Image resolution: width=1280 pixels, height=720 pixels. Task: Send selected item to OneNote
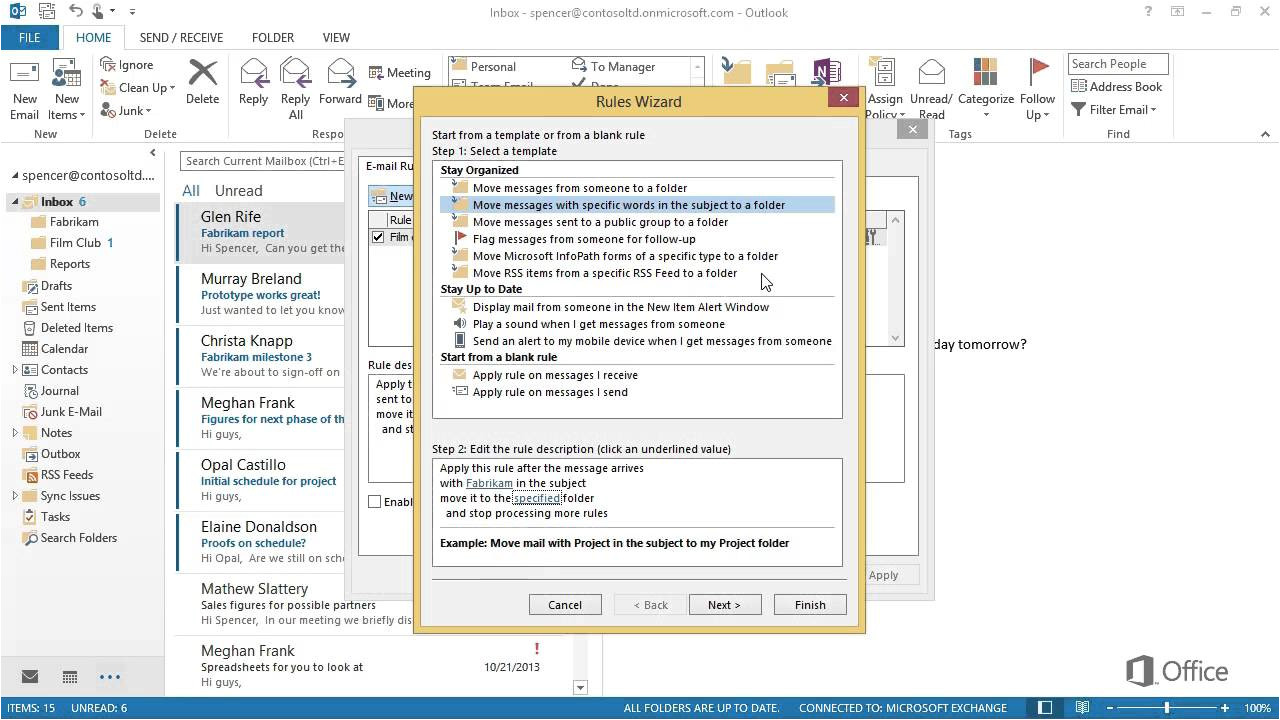click(x=826, y=72)
